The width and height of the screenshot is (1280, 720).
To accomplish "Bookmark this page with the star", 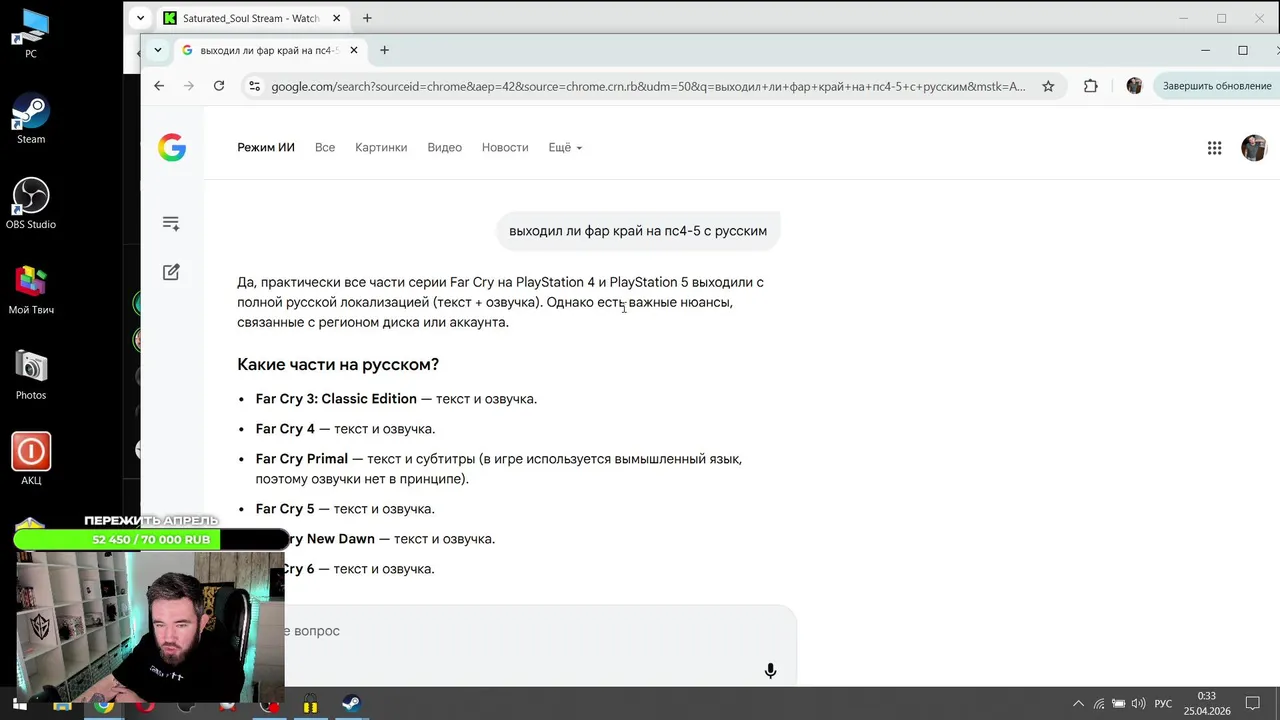I will pyautogui.click(x=1048, y=86).
